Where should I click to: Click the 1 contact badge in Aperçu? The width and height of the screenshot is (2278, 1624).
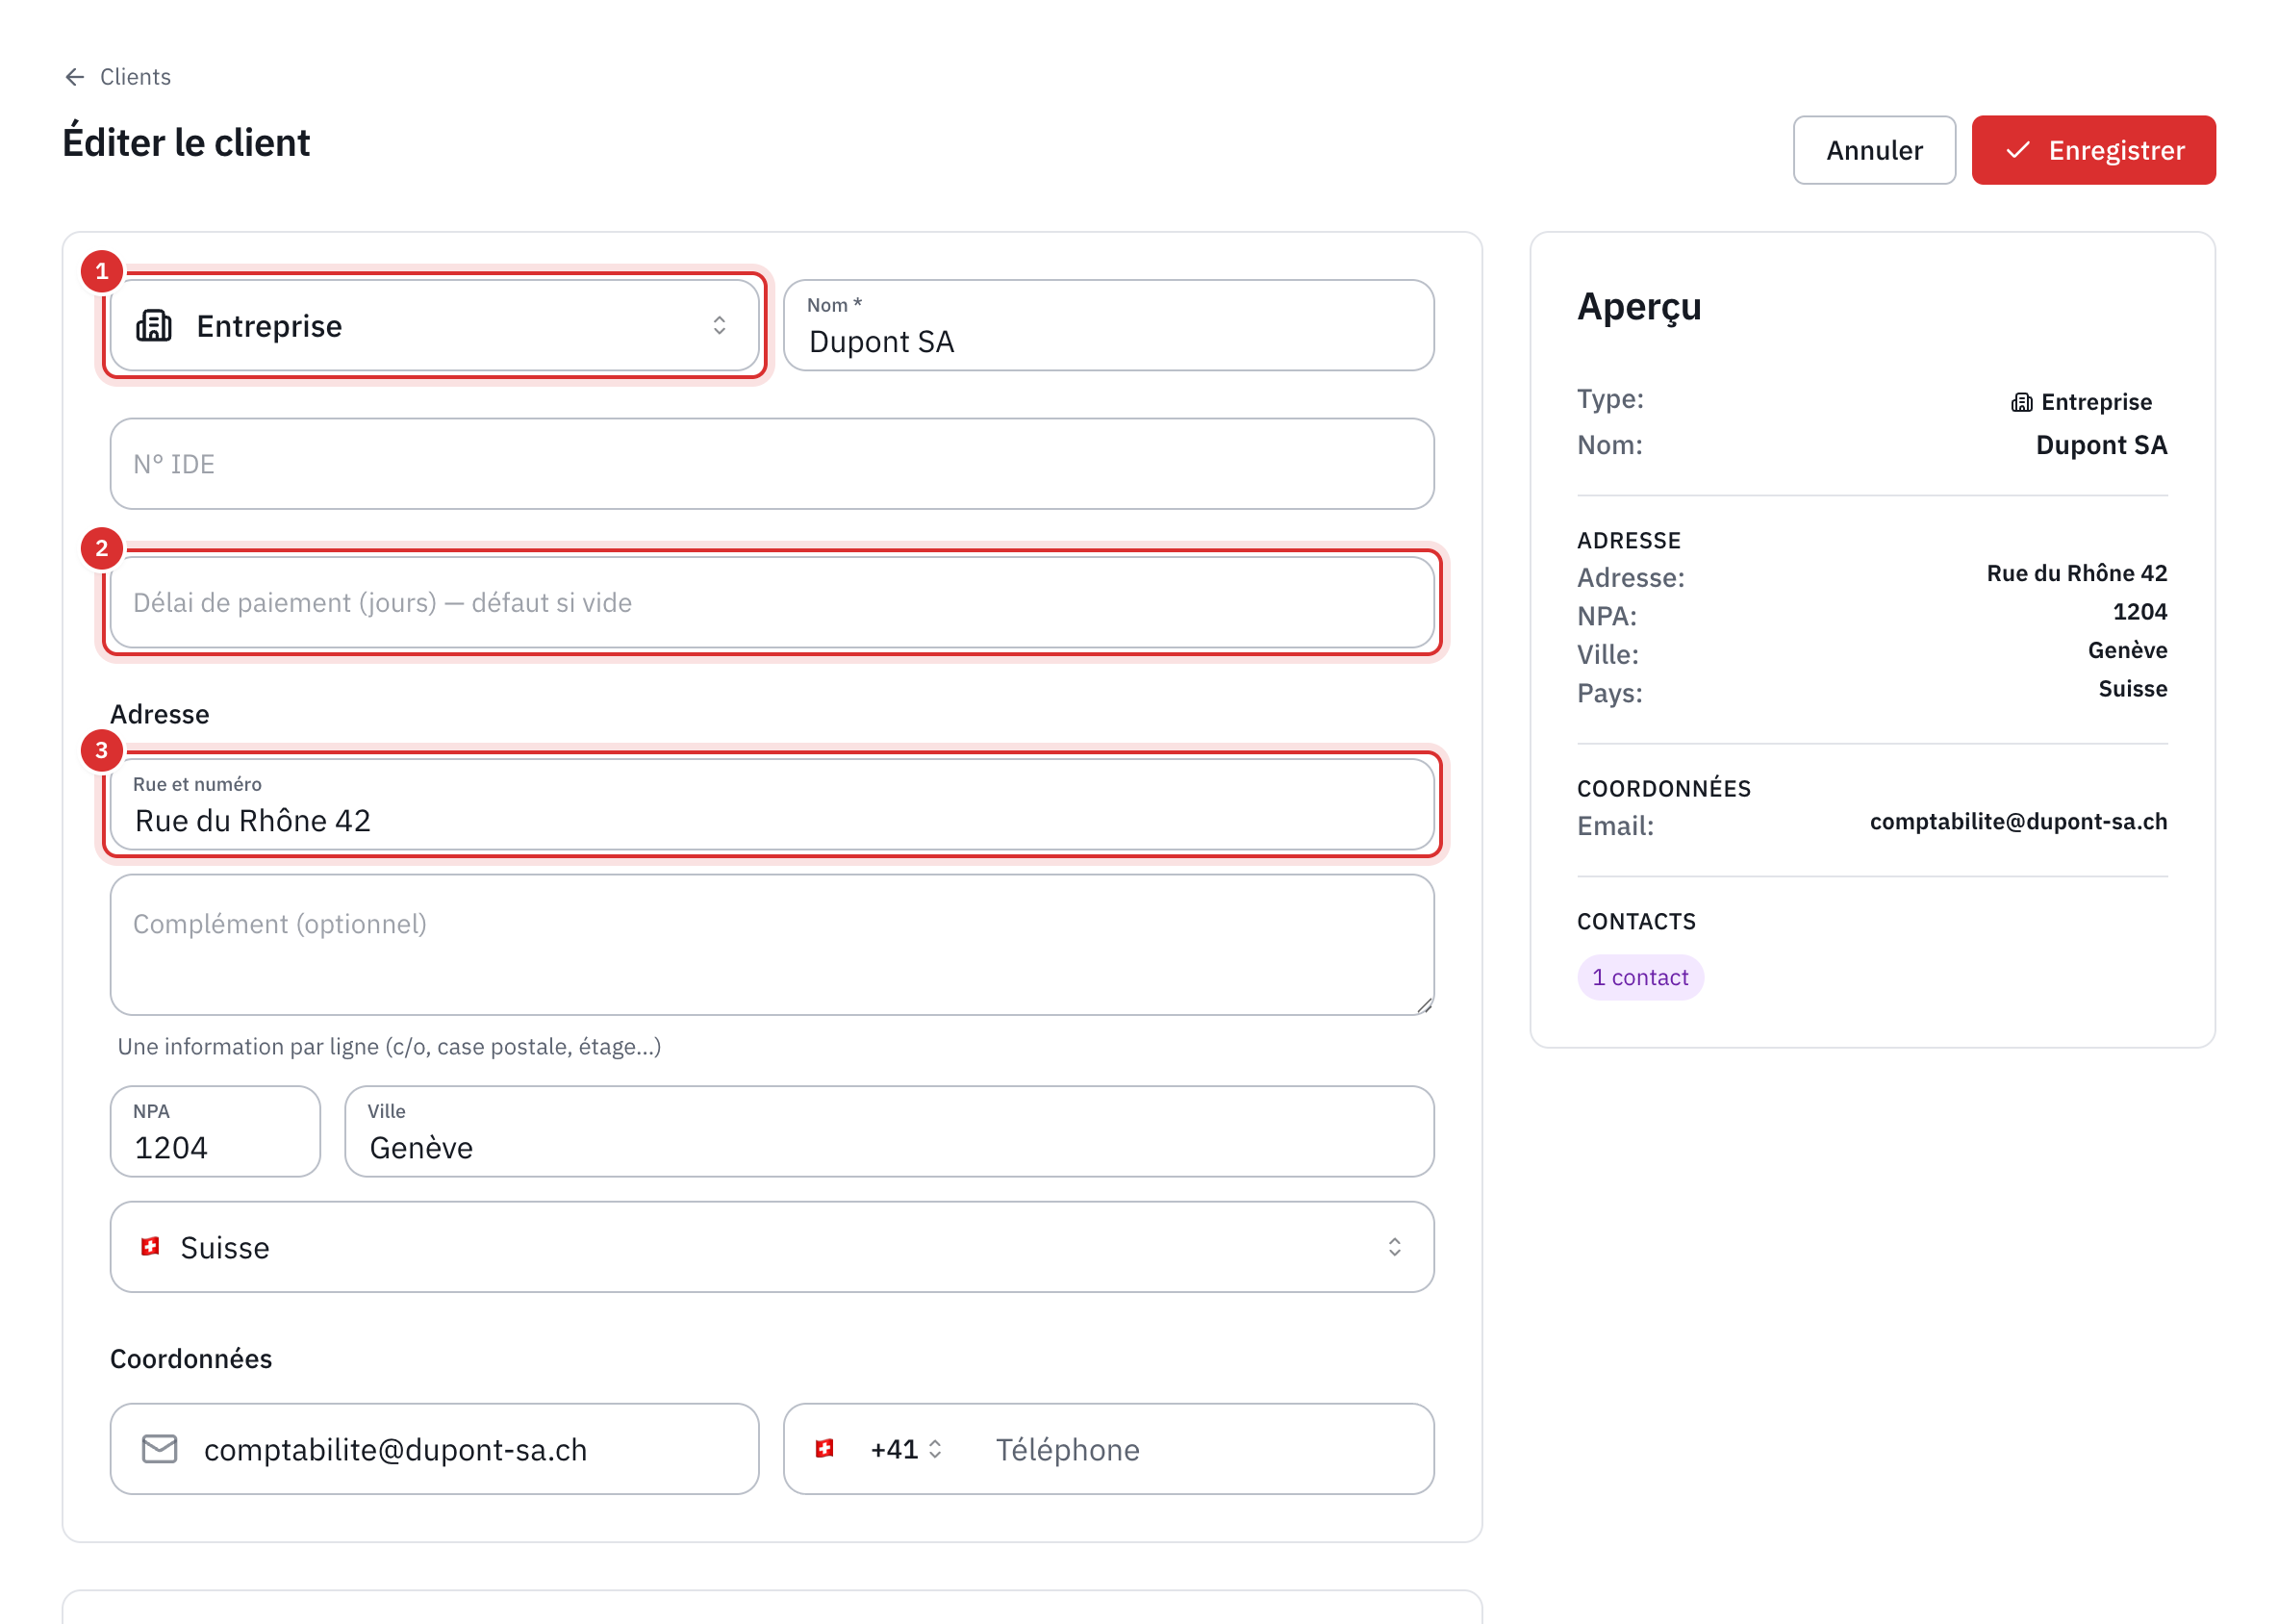coord(1640,977)
